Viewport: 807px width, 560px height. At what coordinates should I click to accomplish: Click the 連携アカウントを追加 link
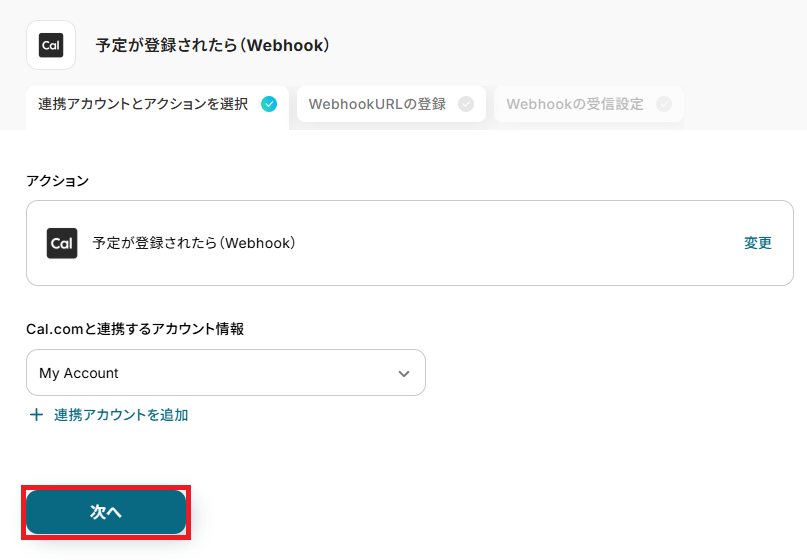(121, 415)
